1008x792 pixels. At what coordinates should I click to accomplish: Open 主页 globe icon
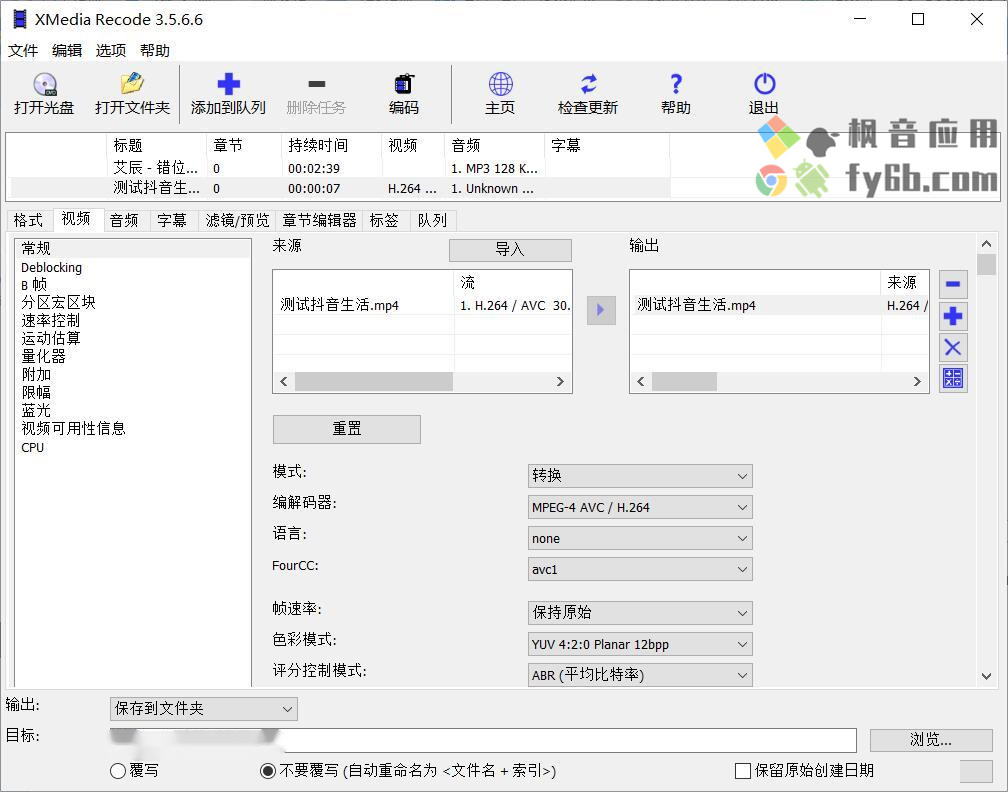(500, 84)
